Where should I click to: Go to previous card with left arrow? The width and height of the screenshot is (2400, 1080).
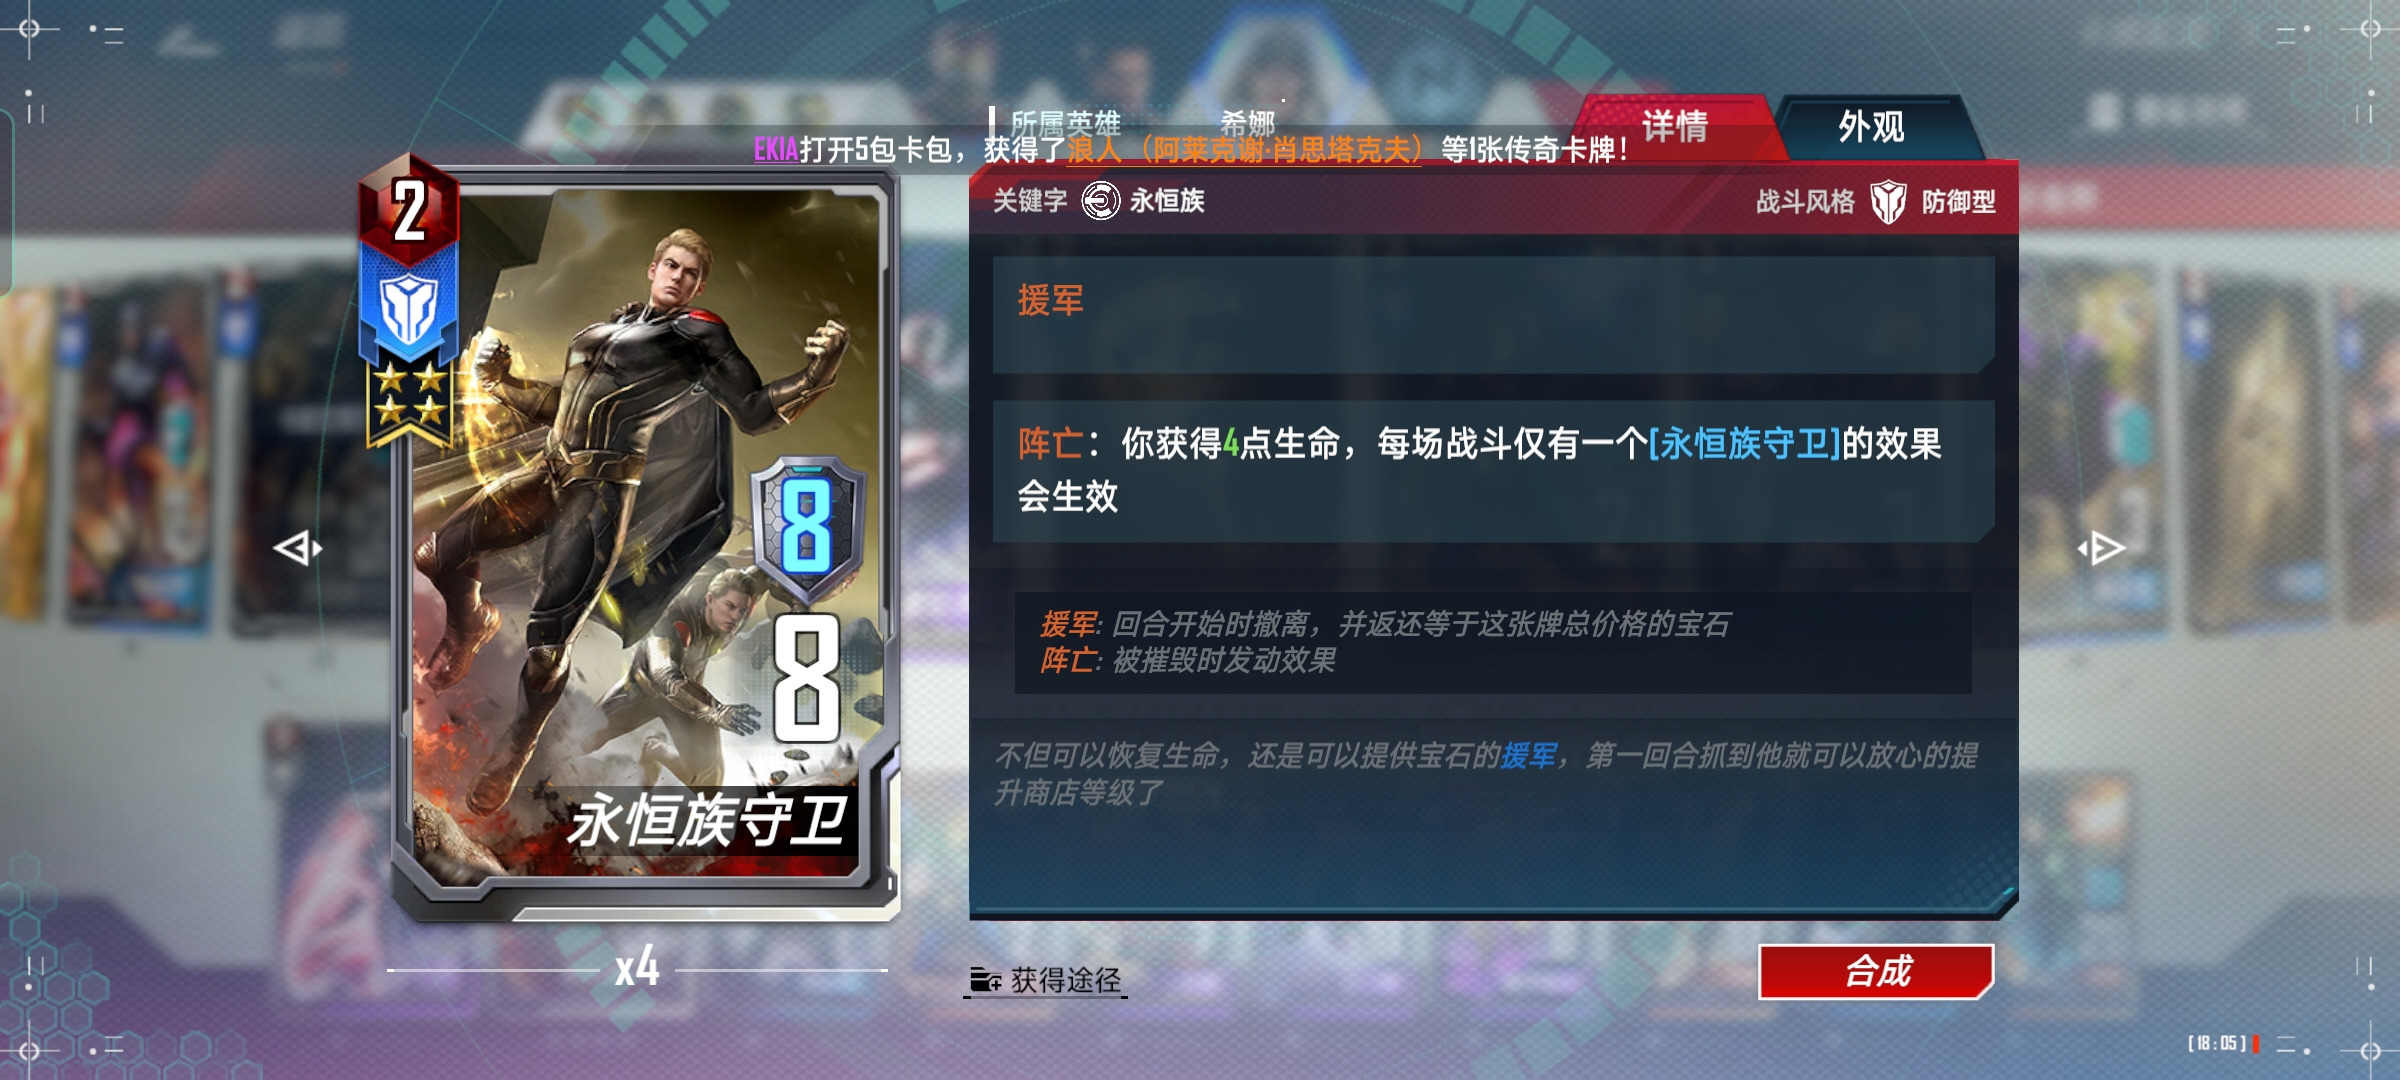(x=298, y=548)
